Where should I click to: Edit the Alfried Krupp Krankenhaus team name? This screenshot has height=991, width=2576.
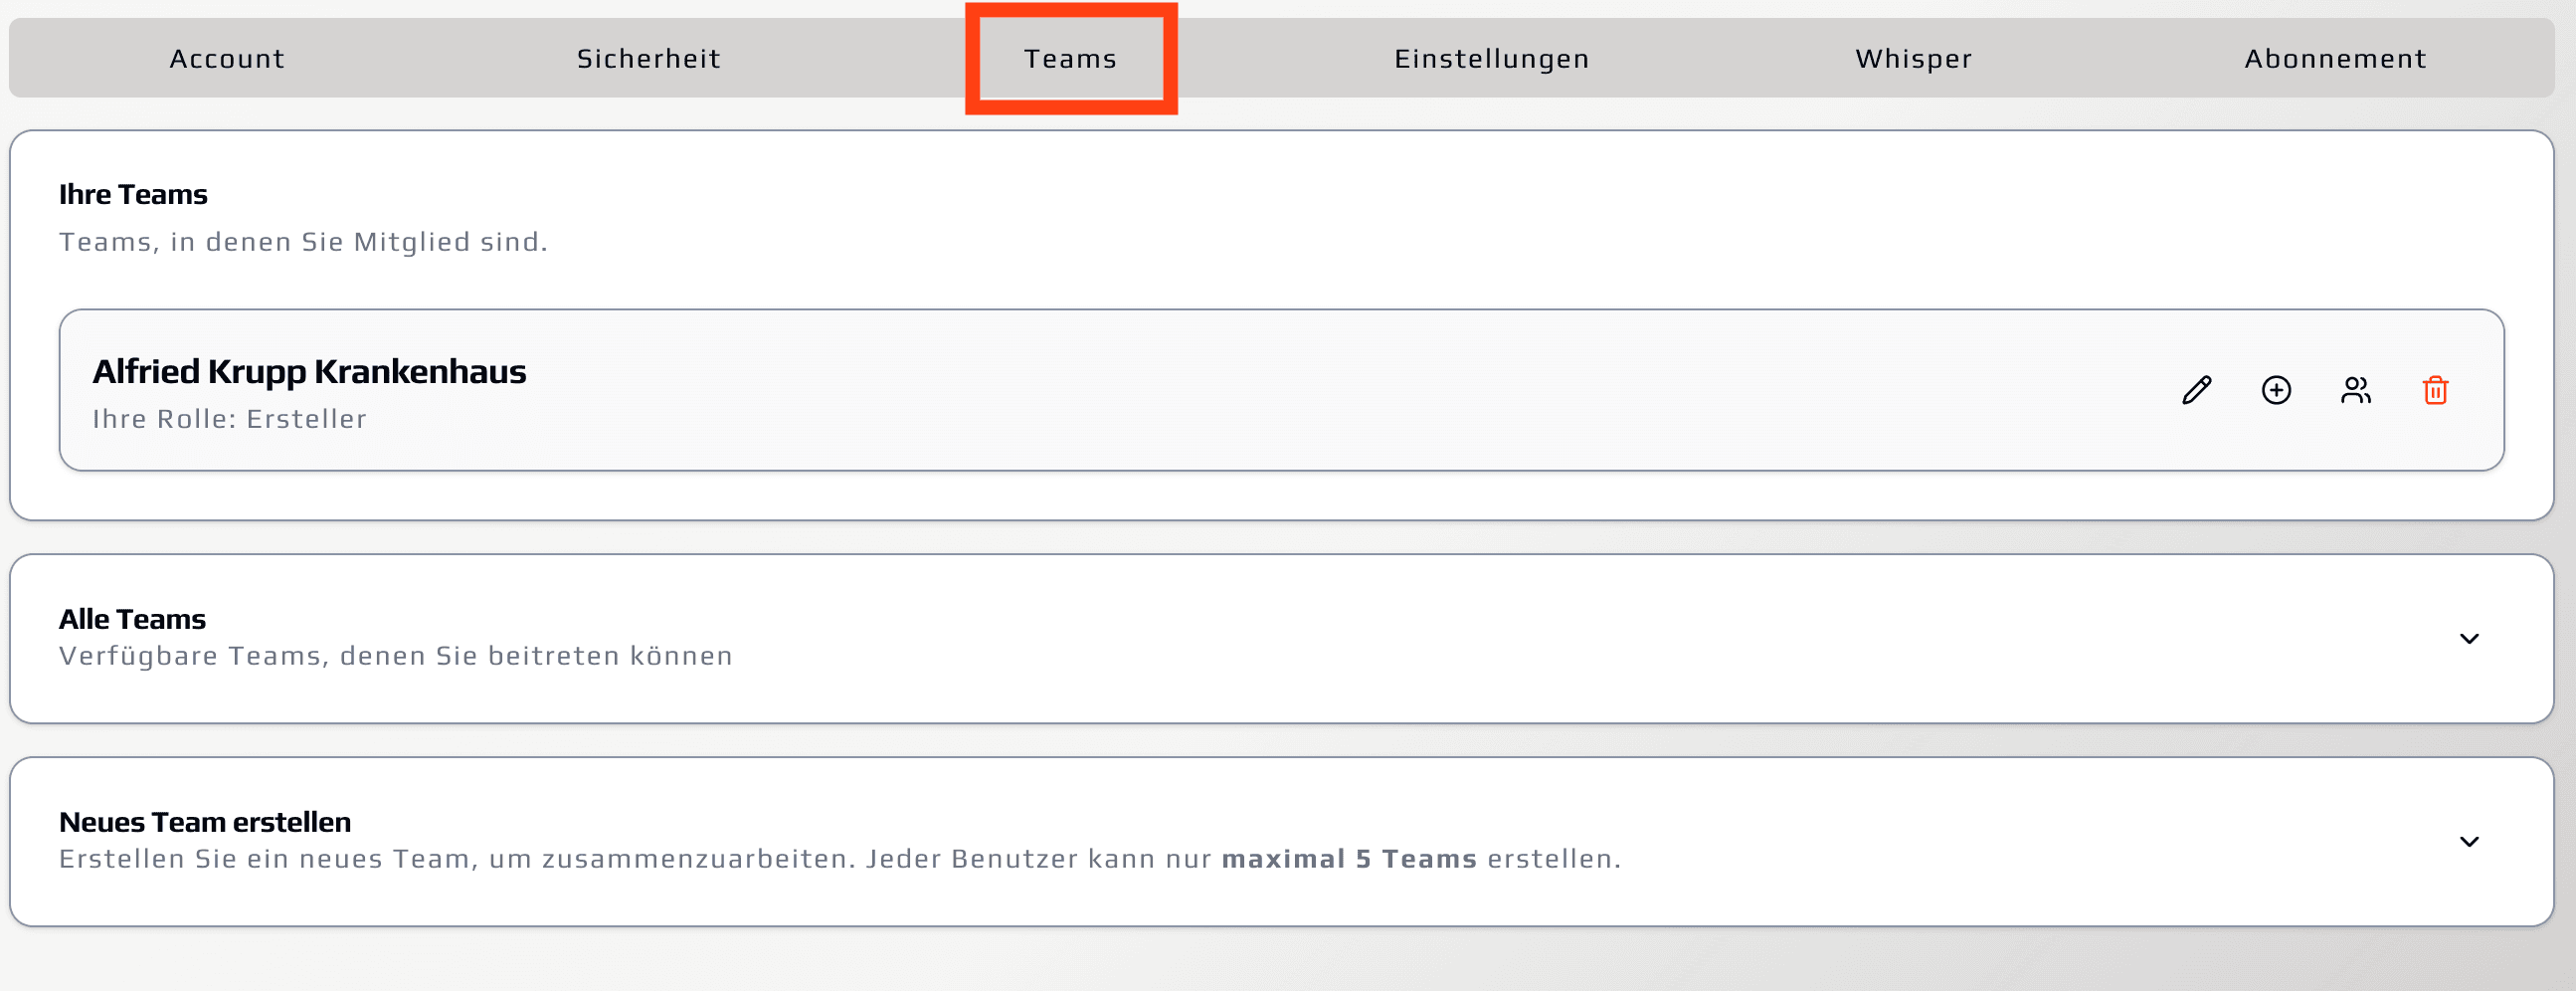2196,390
